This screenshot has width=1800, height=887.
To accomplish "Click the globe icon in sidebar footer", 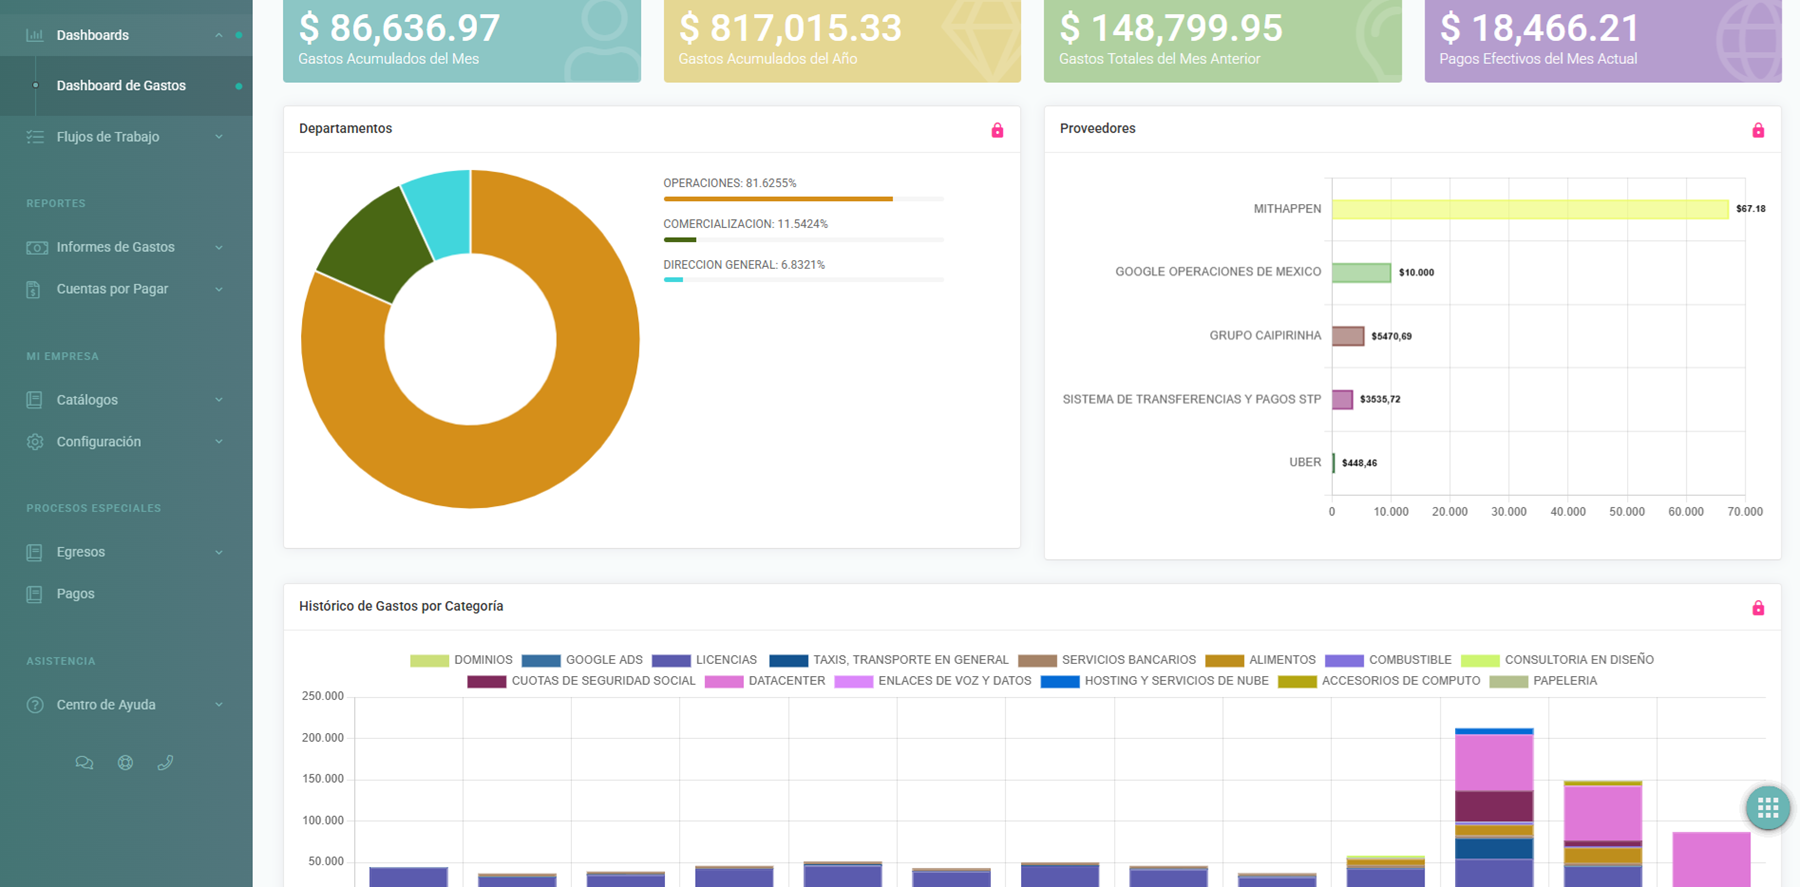I will pos(125,763).
